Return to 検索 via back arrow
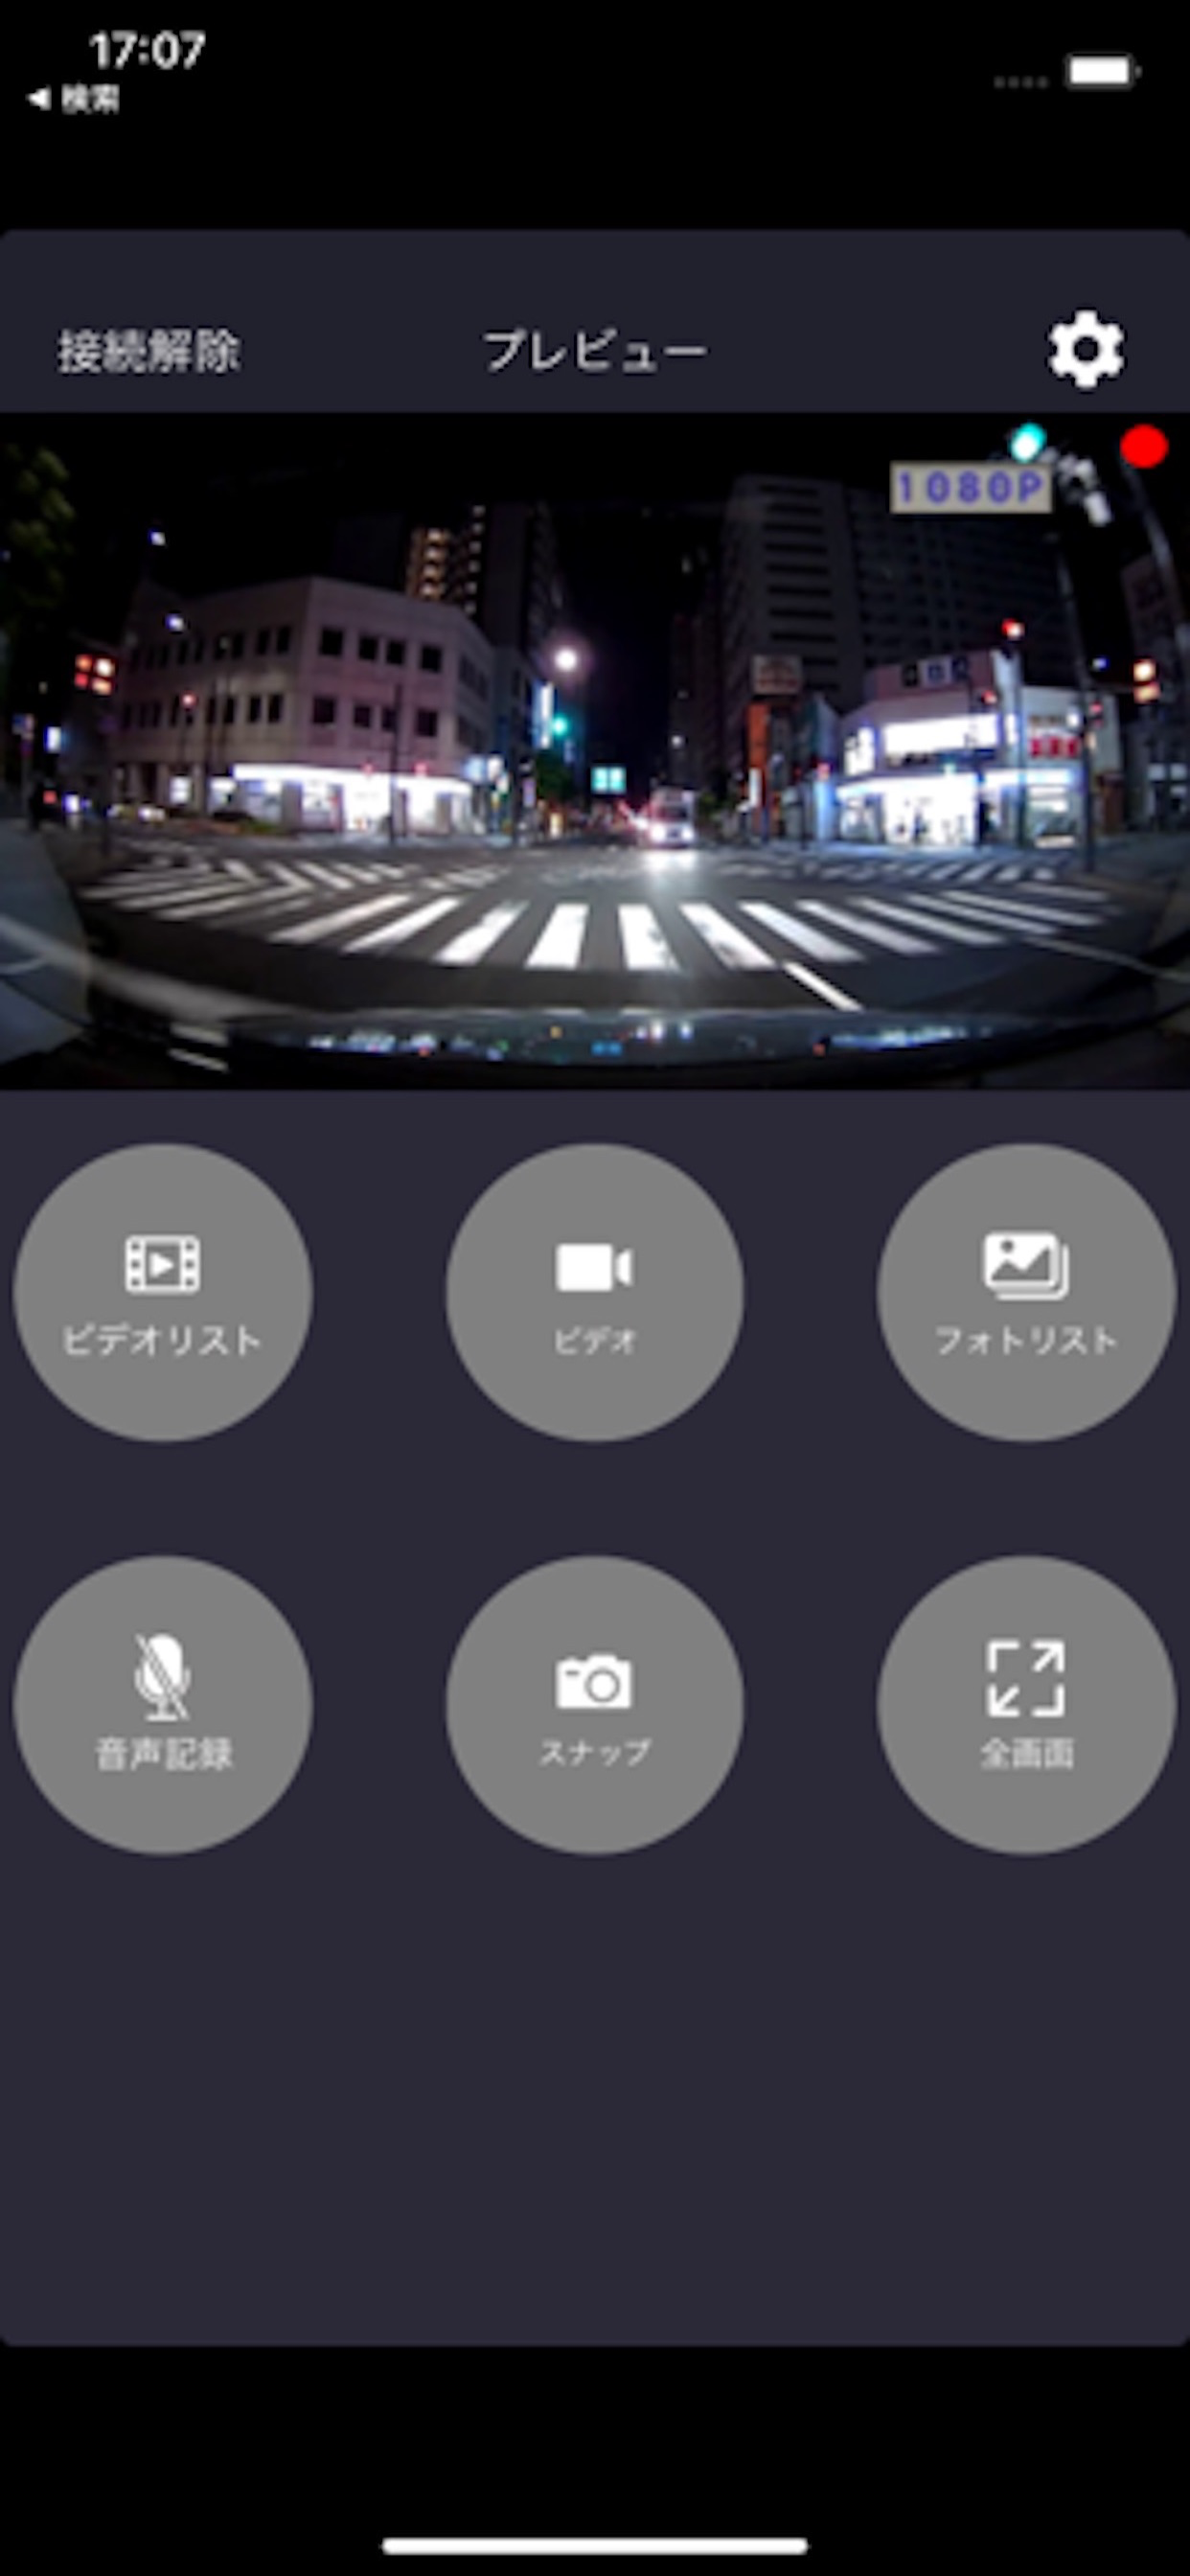 click(x=74, y=98)
